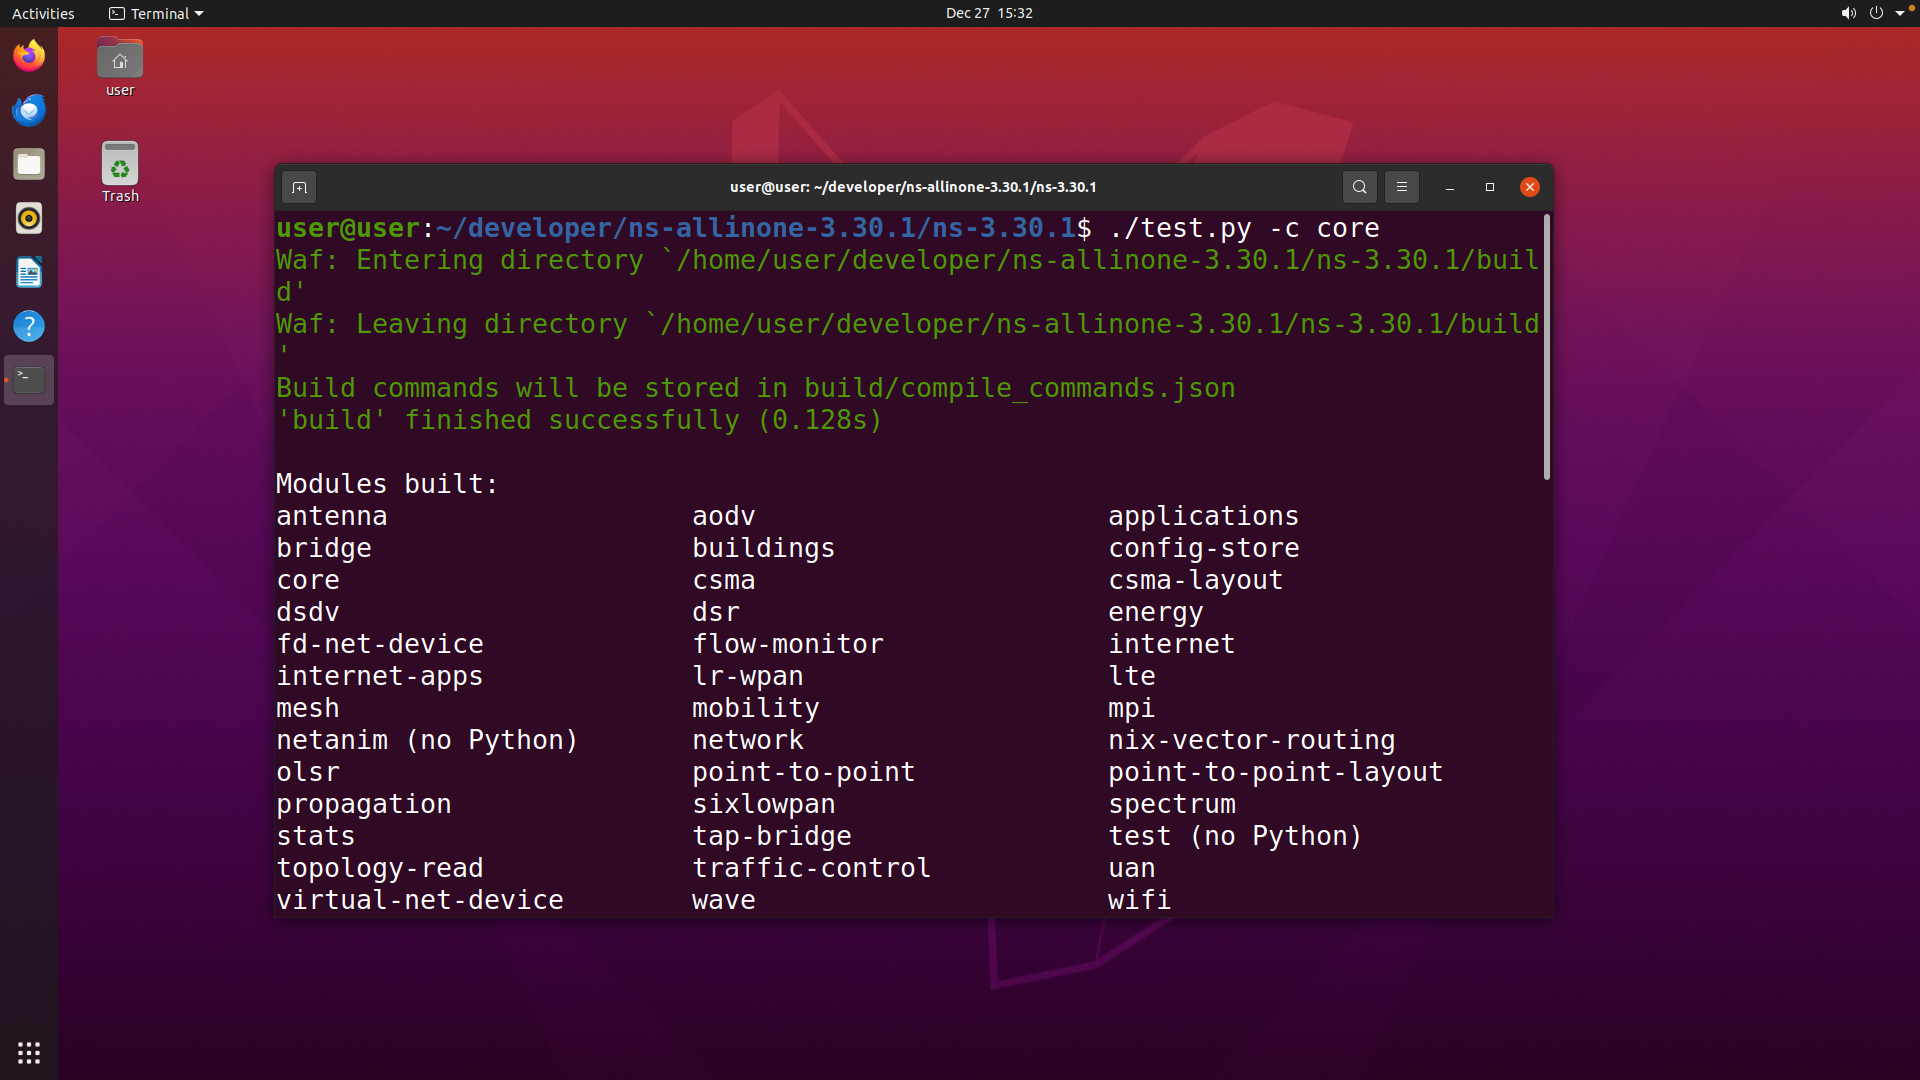Click the volume icon in top bar
This screenshot has width=1920, height=1080.
pyautogui.click(x=1848, y=13)
